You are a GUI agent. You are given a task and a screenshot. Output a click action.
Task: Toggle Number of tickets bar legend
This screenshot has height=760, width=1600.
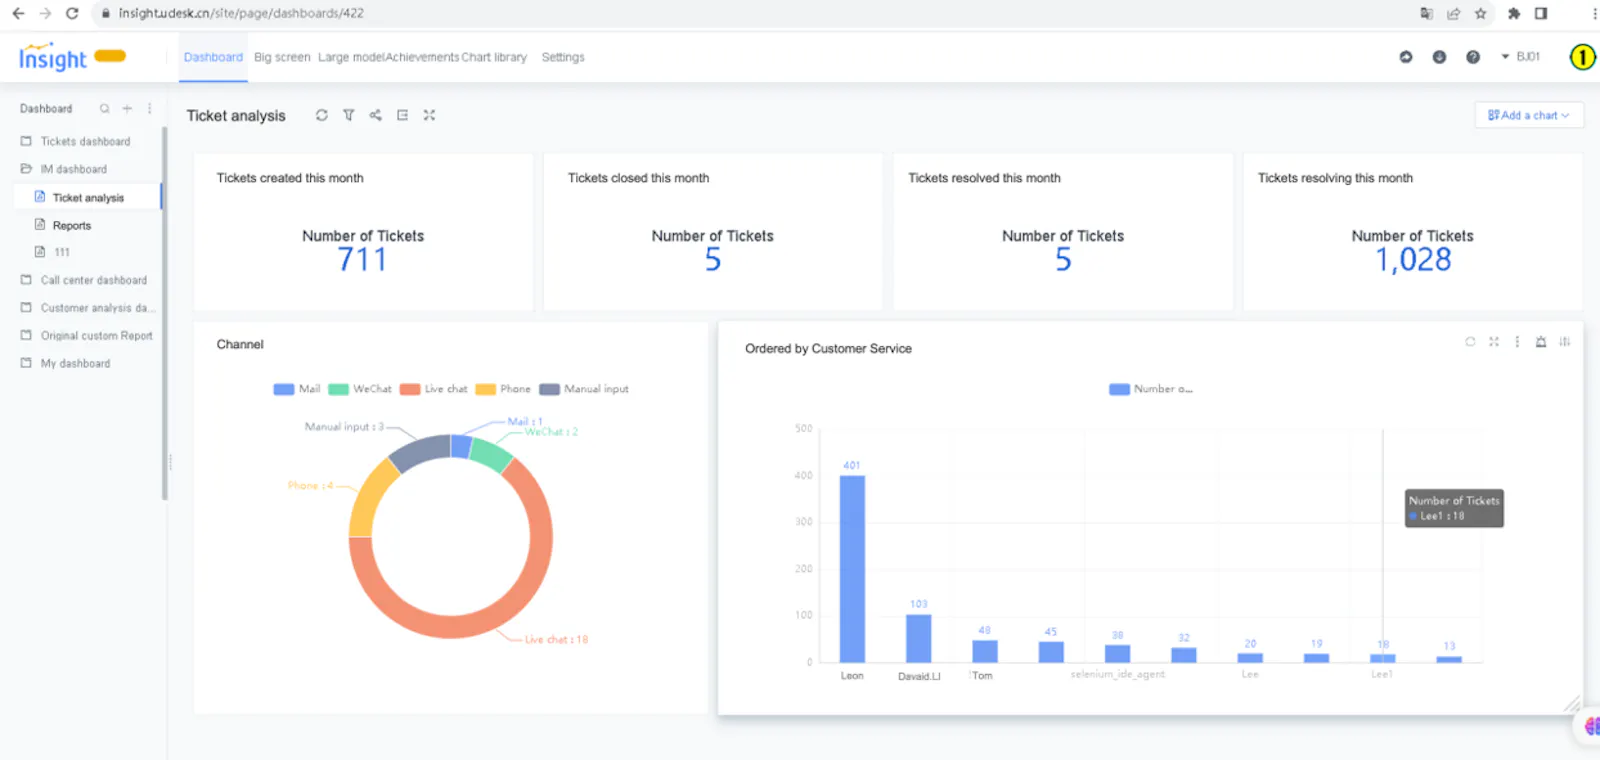coord(1151,389)
